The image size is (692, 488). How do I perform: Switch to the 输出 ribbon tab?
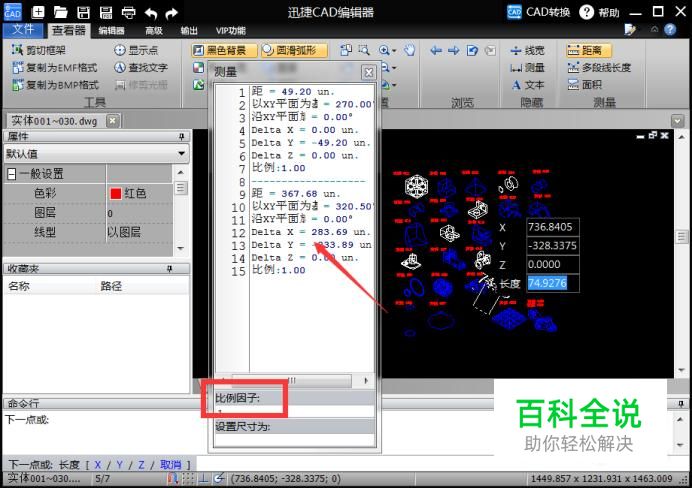pos(189,30)
